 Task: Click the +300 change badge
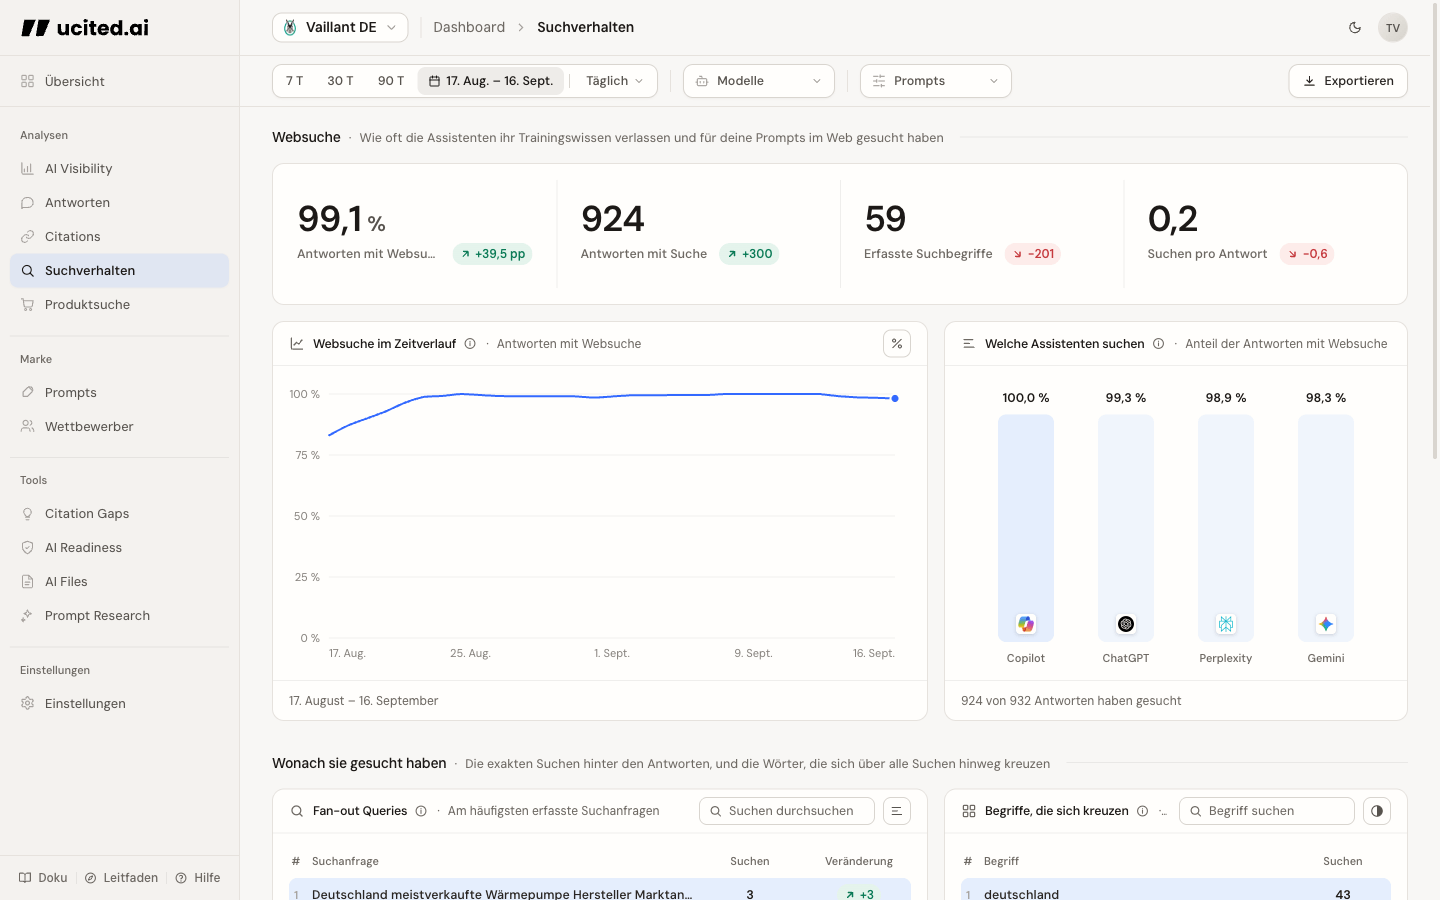[749, 254]
